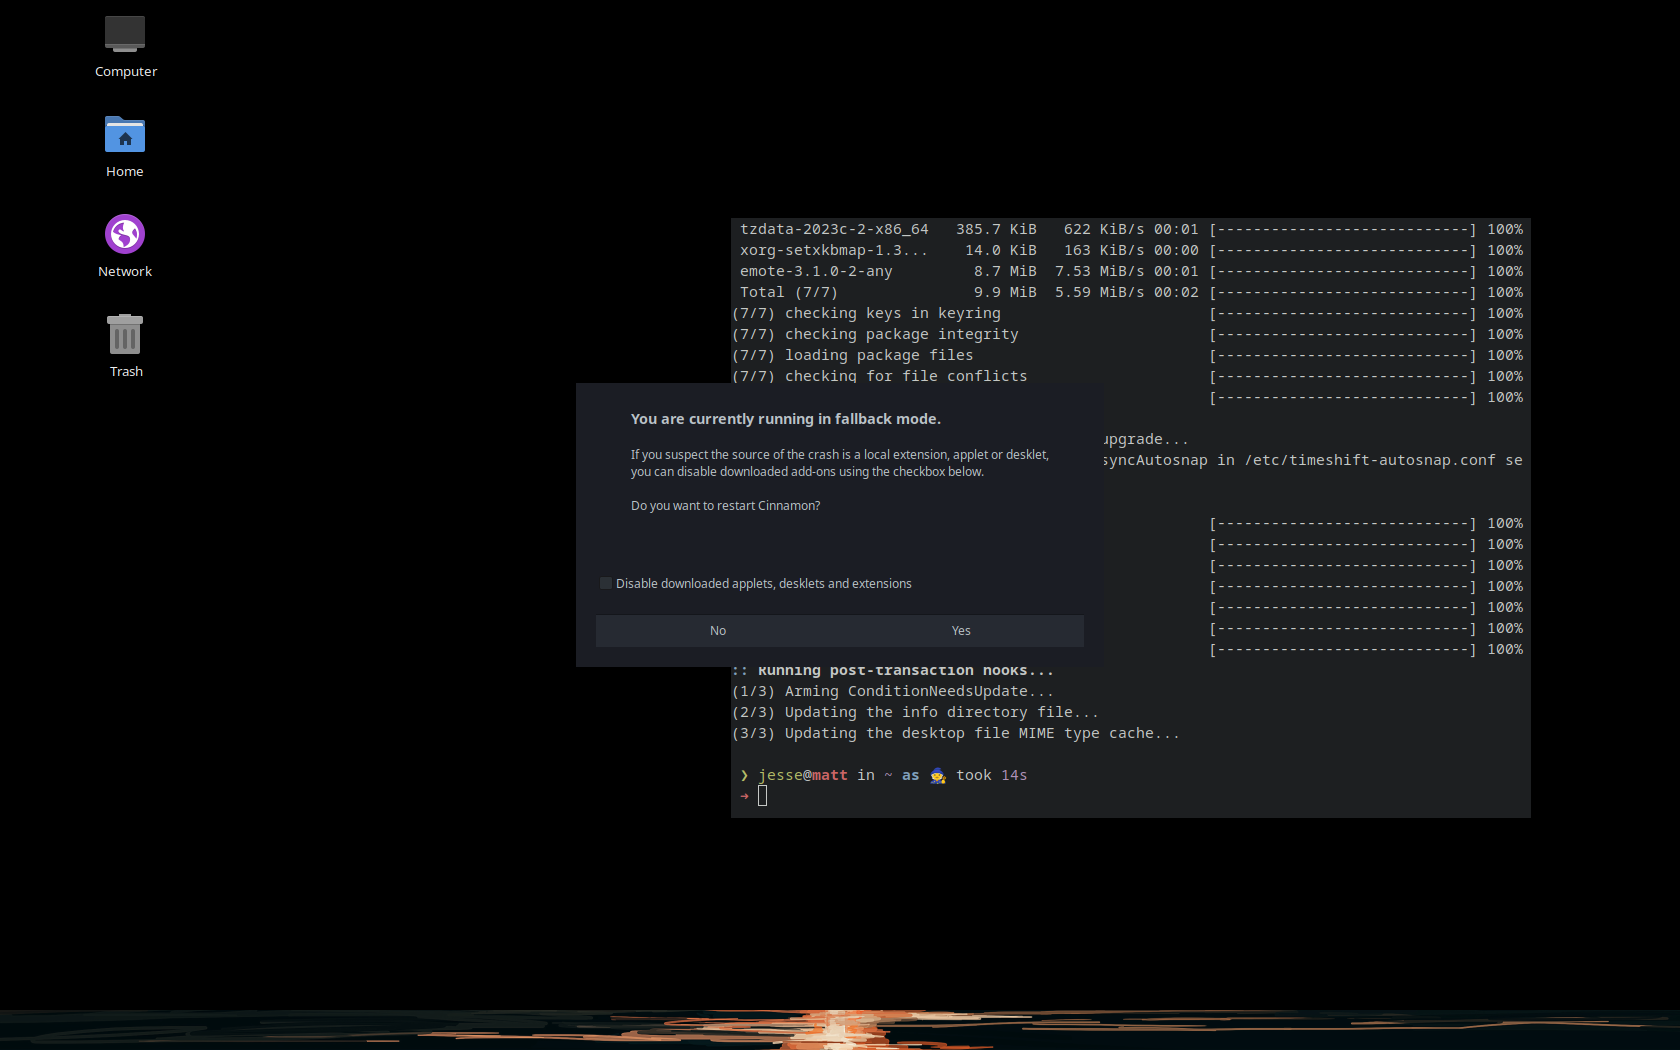Click 'You are currently running in fallback mode.' heading

[x=786, y=419]
